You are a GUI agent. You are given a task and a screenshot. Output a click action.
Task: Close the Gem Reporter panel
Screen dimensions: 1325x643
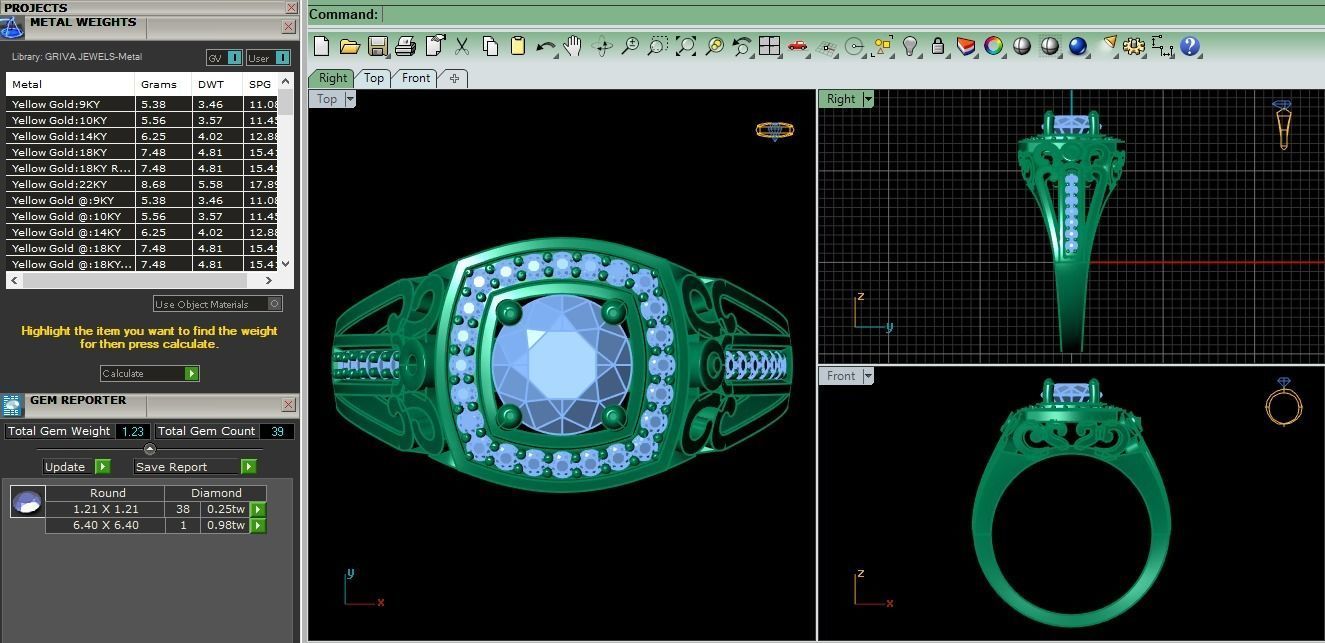coord(288,405)
